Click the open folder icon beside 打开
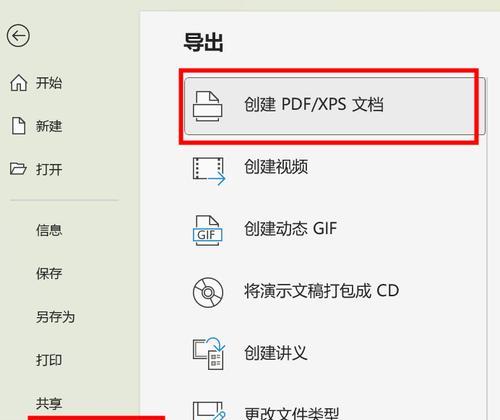 (x=18, y=169)
